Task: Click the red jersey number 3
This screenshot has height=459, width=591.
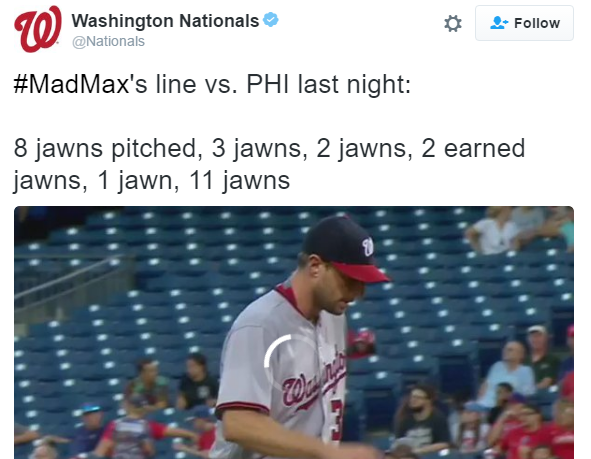Action: [x=337, y=418]
